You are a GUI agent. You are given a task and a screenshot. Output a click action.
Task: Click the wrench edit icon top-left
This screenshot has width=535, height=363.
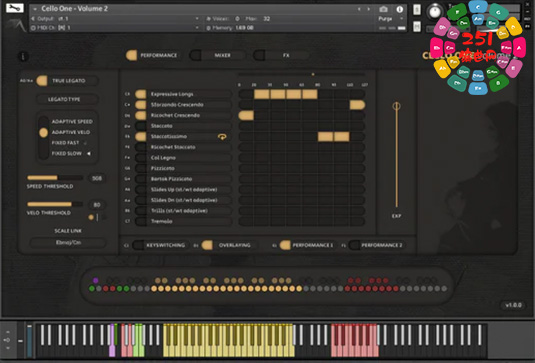15,8
